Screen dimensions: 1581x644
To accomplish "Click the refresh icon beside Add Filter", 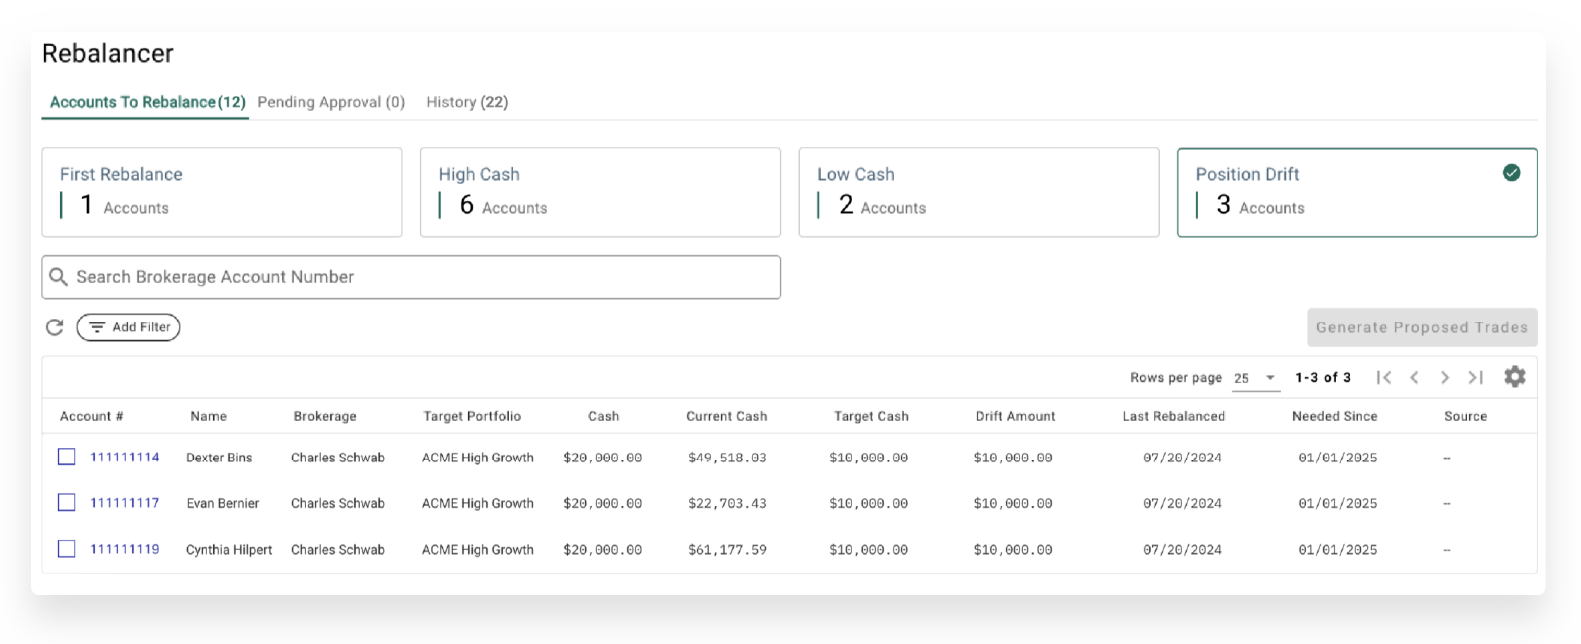I will click(x=55, y=327).
